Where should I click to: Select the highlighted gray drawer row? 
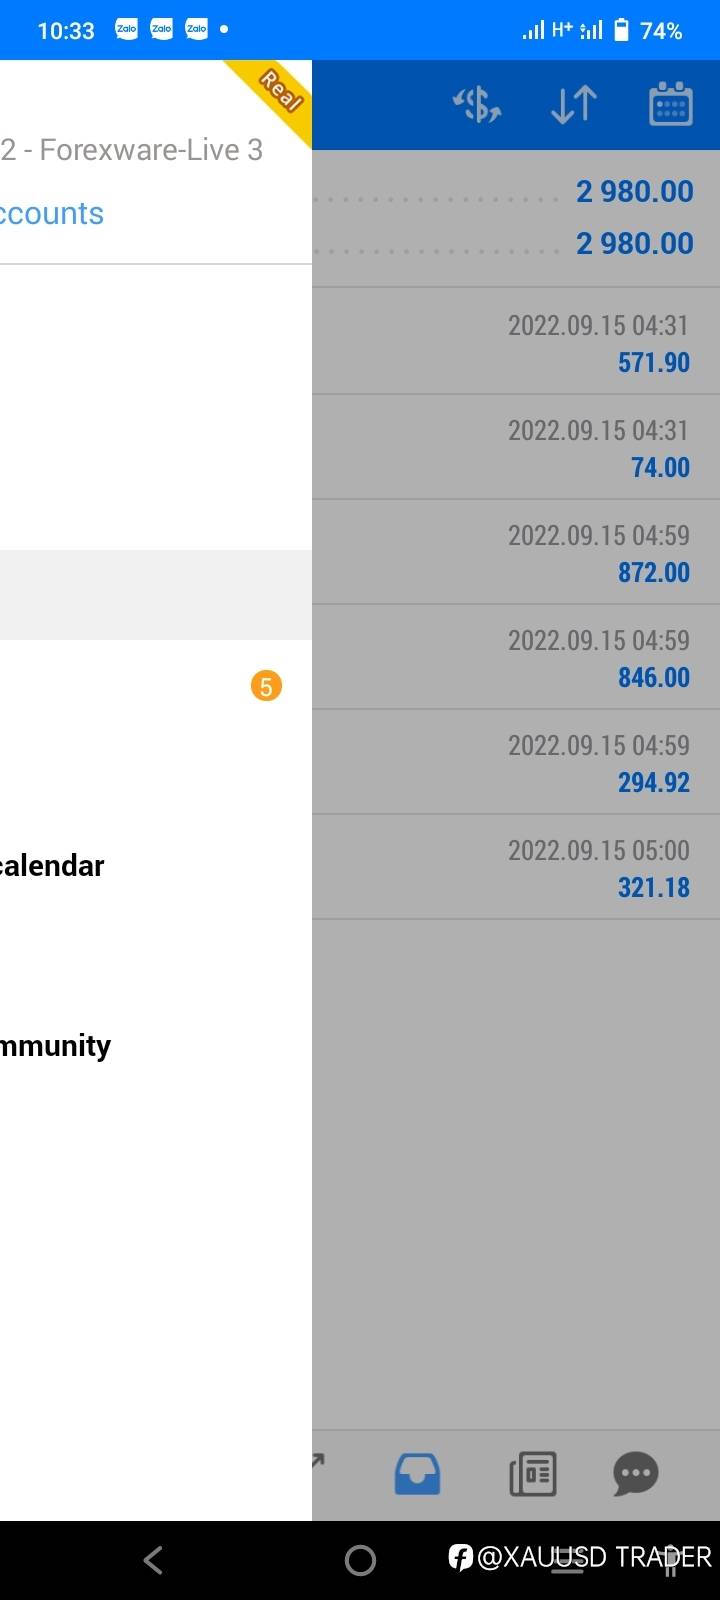coord(155,595)
